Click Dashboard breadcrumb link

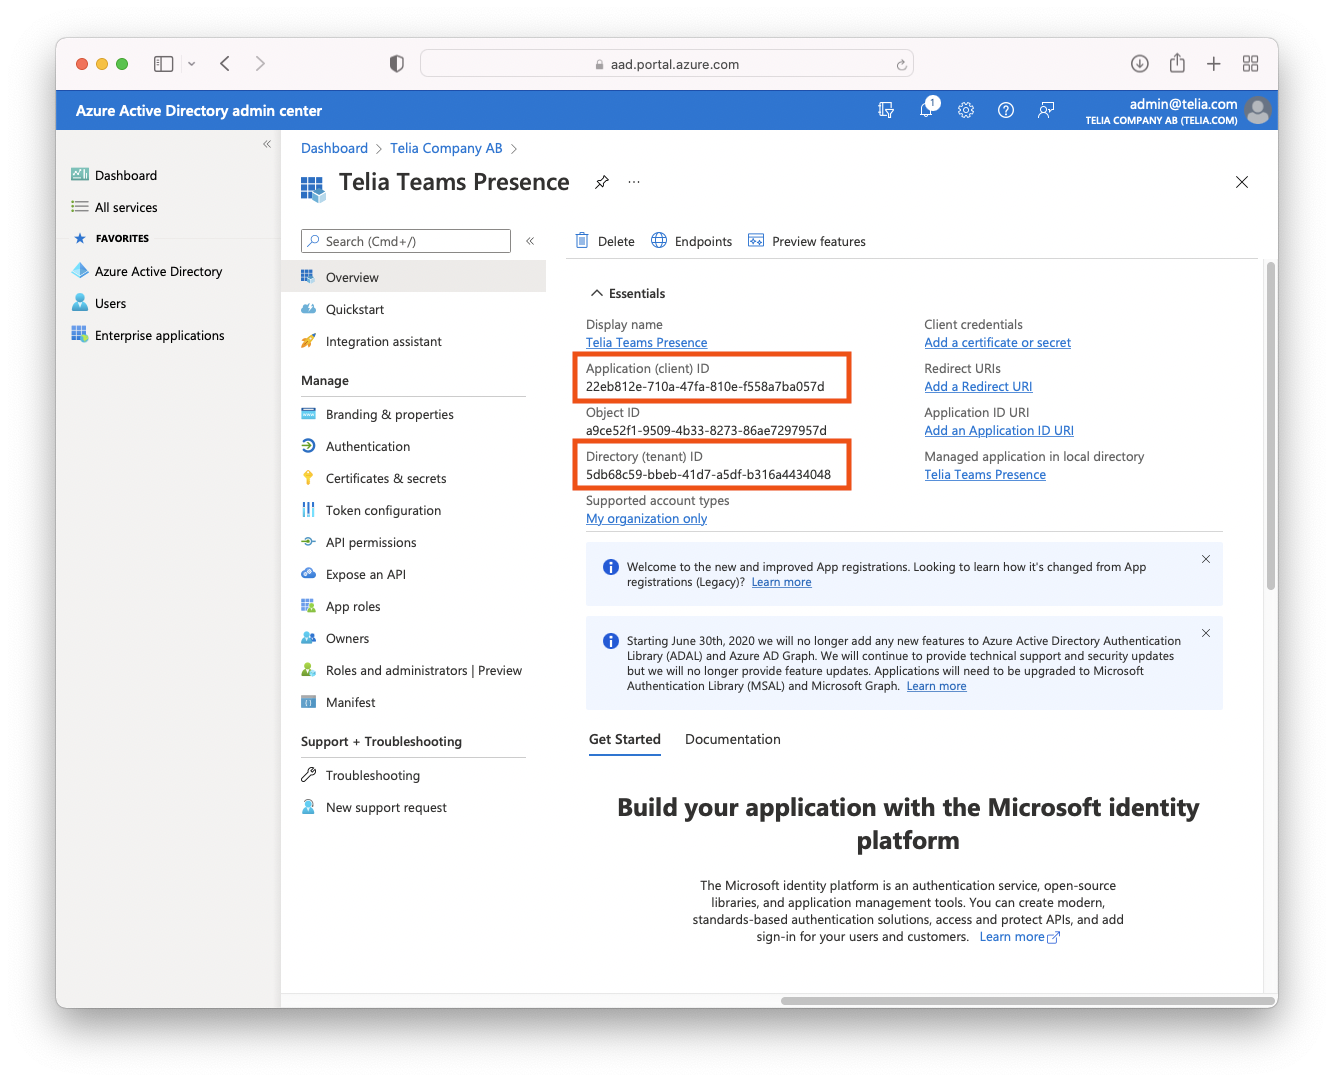(x=334, y=148)
